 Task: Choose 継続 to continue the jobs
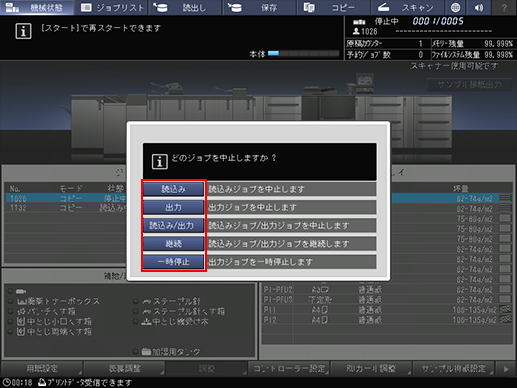(173, 244)
